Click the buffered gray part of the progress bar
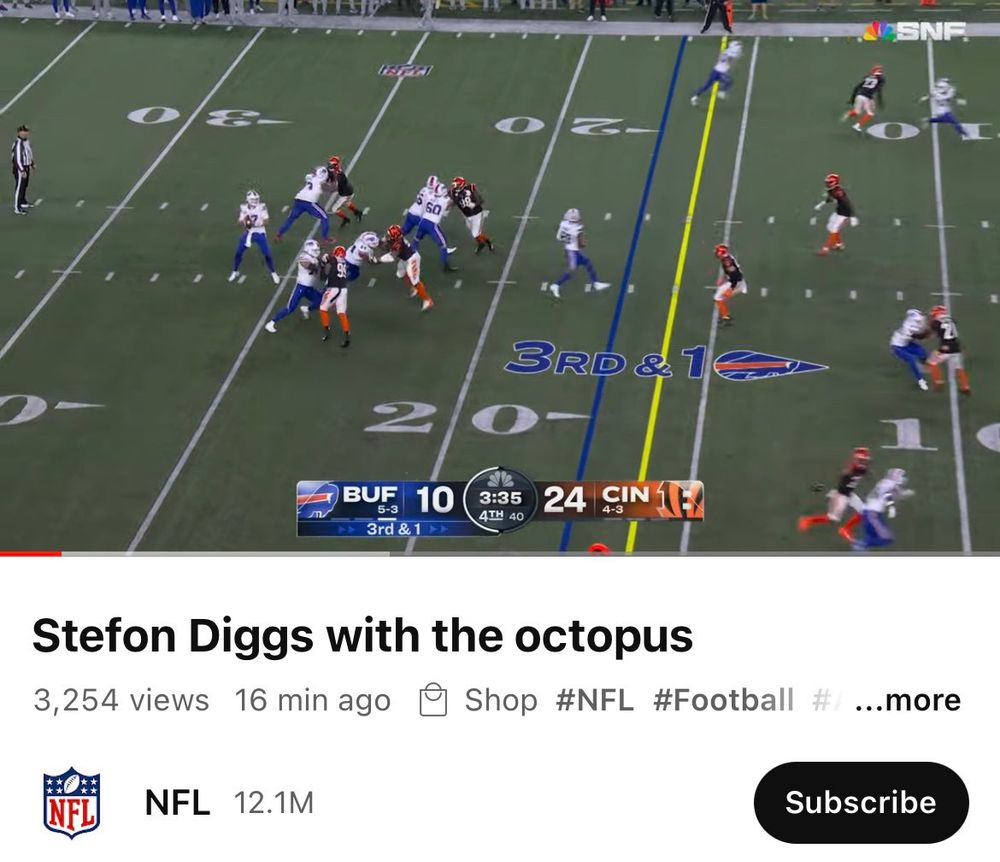The width and height of the screenshot is (1000, 862). pyautogui.click(x=225, y=553)
